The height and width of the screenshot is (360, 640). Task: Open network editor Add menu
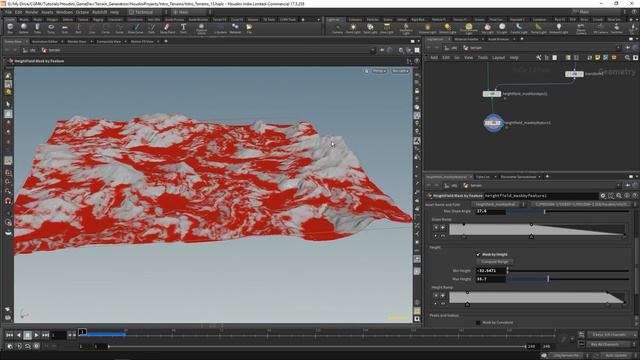[434, 58]
